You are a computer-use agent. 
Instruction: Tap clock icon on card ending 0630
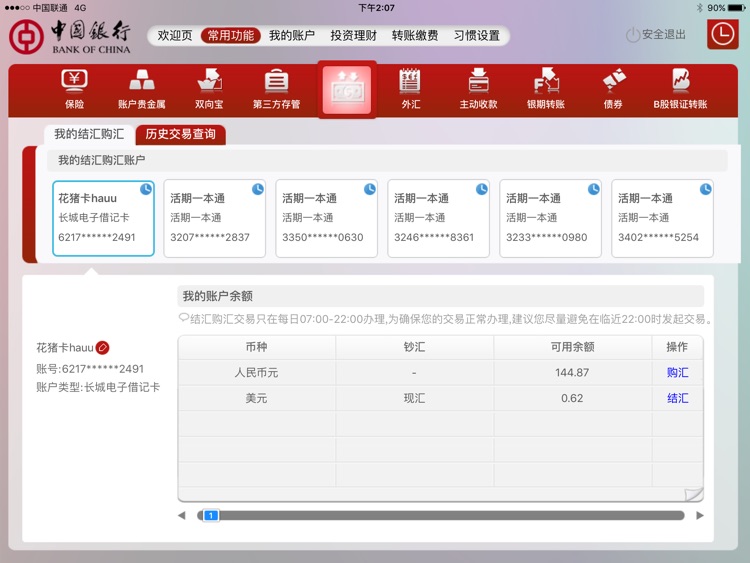pyautogui.click(x=370, y=189)
